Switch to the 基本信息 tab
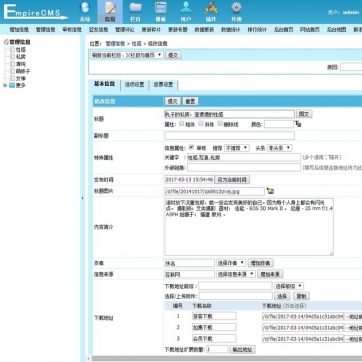The image size is (362, 362). click(104, 84)
